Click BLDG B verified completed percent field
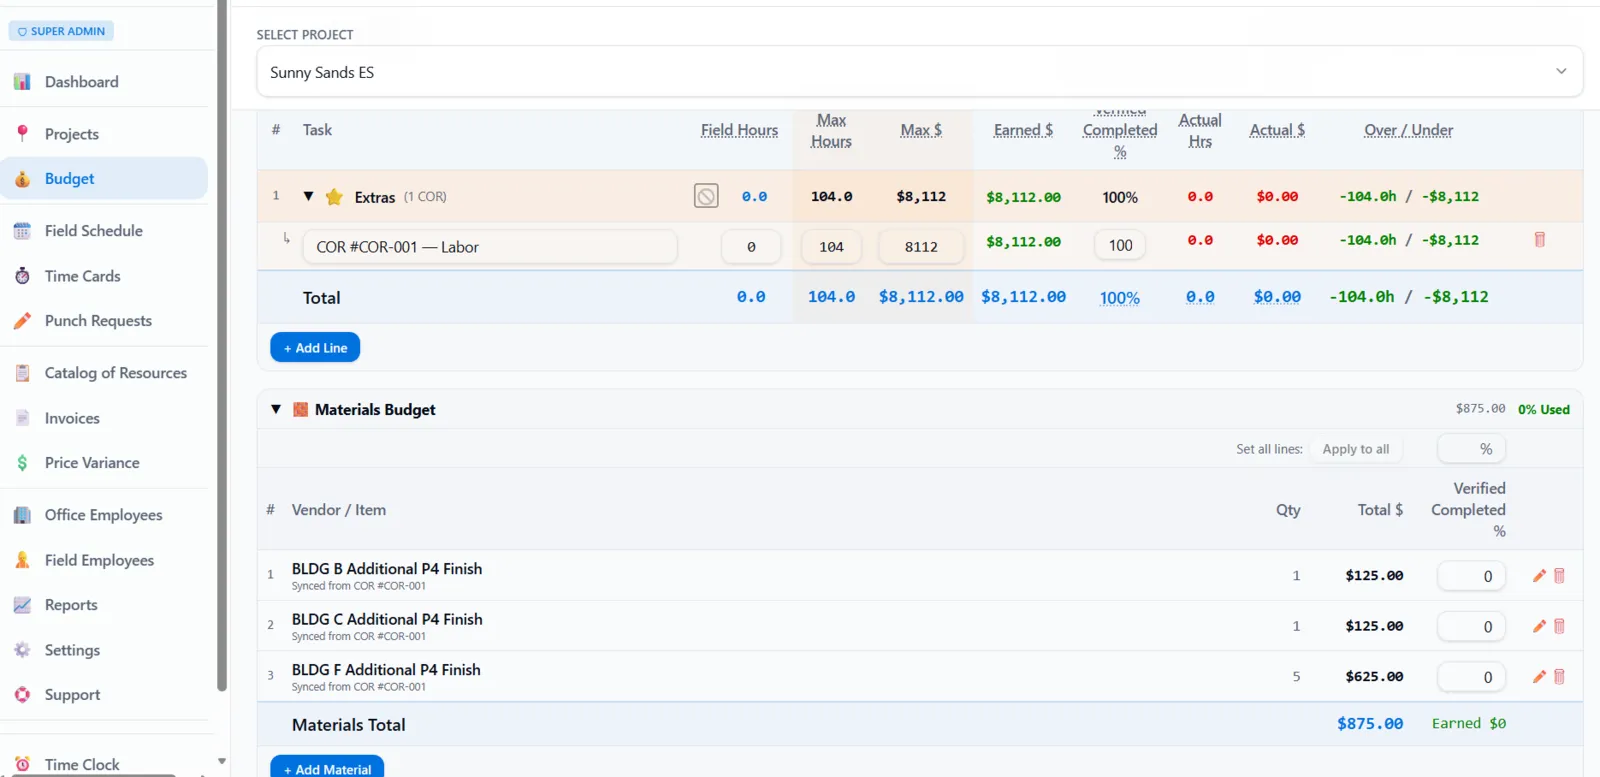Image resolution: width=1600 pixels, height=777 pixels. tap(1471, 575)
